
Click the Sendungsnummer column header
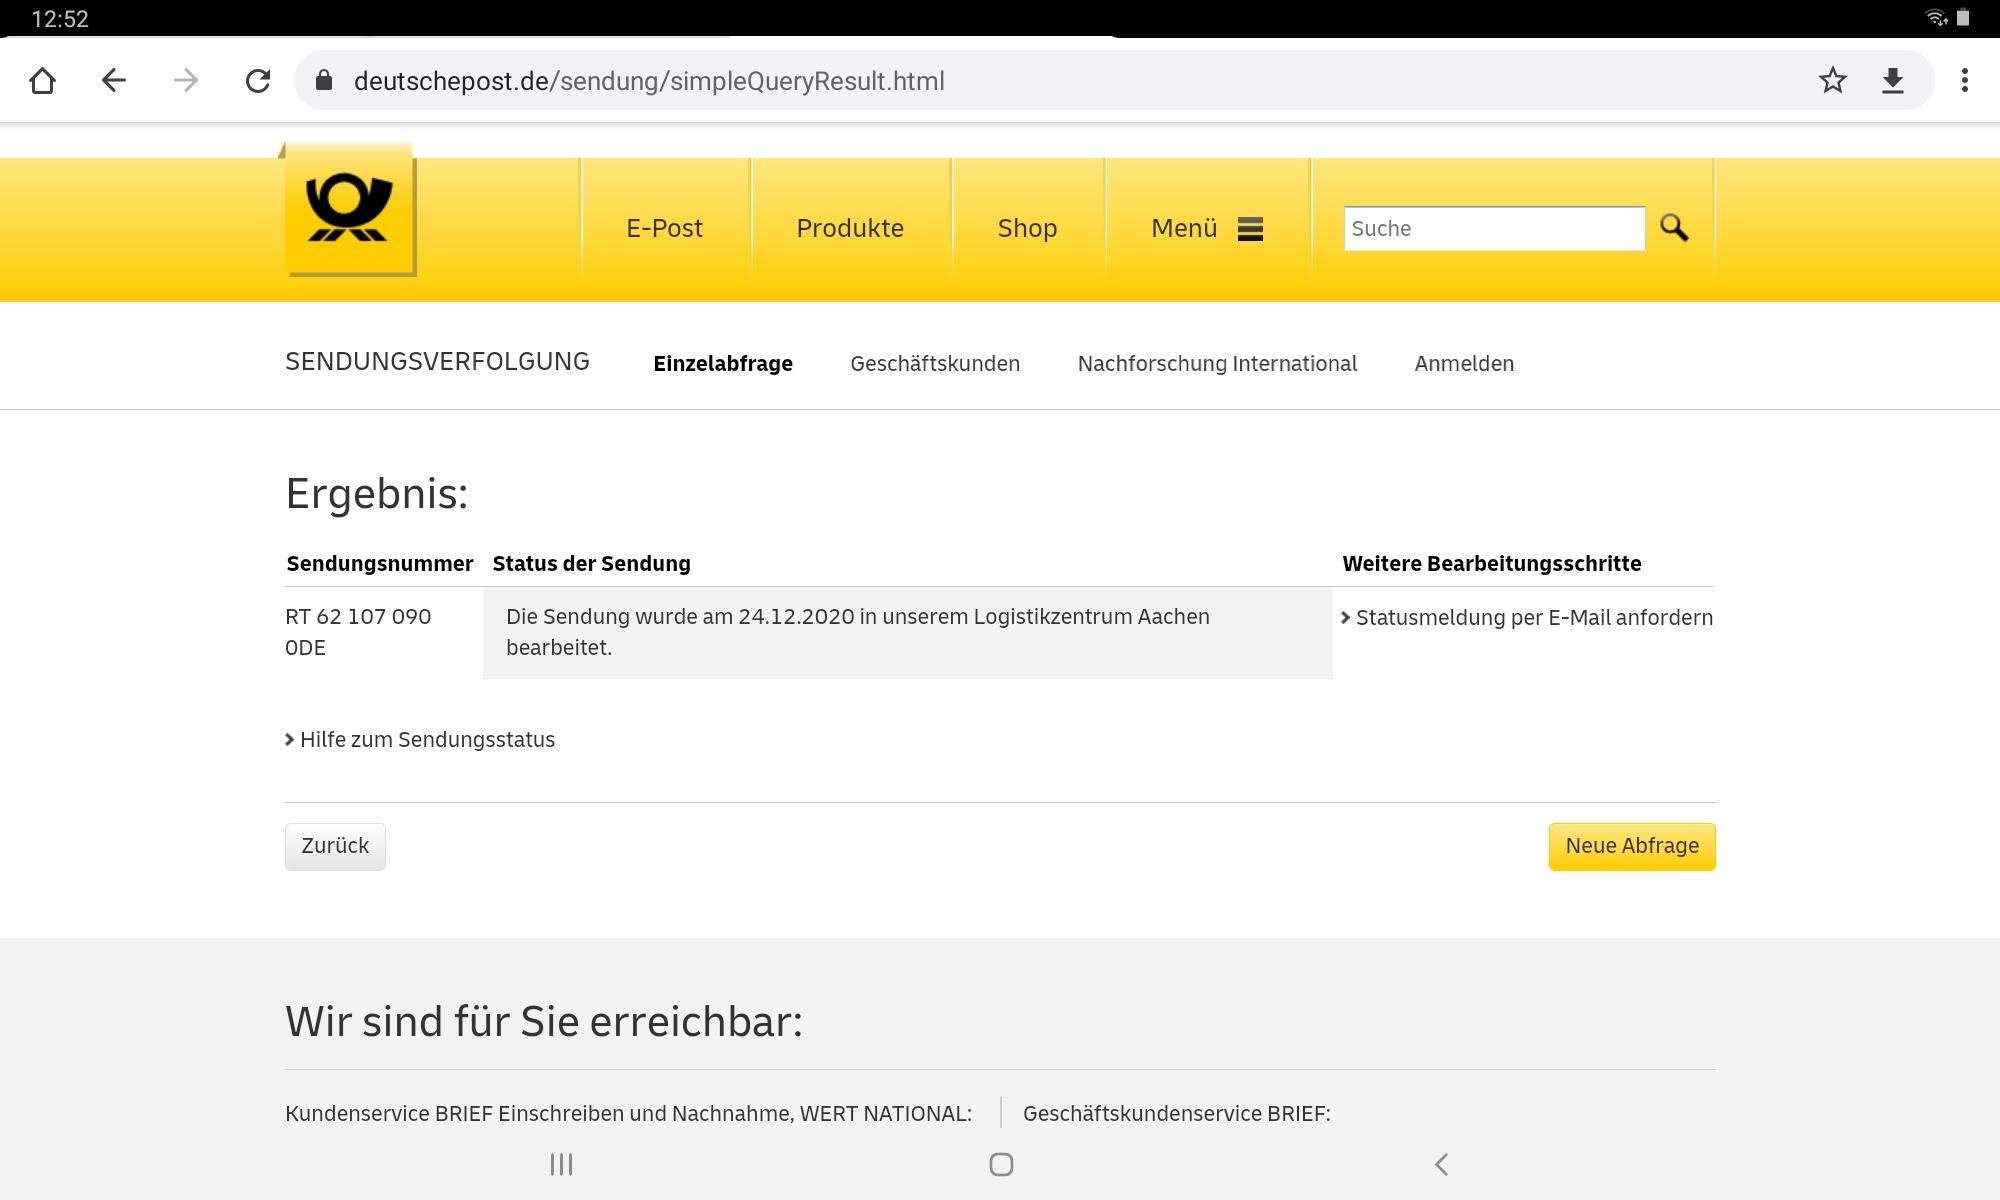pyautogui.click(x=380, y=564)
